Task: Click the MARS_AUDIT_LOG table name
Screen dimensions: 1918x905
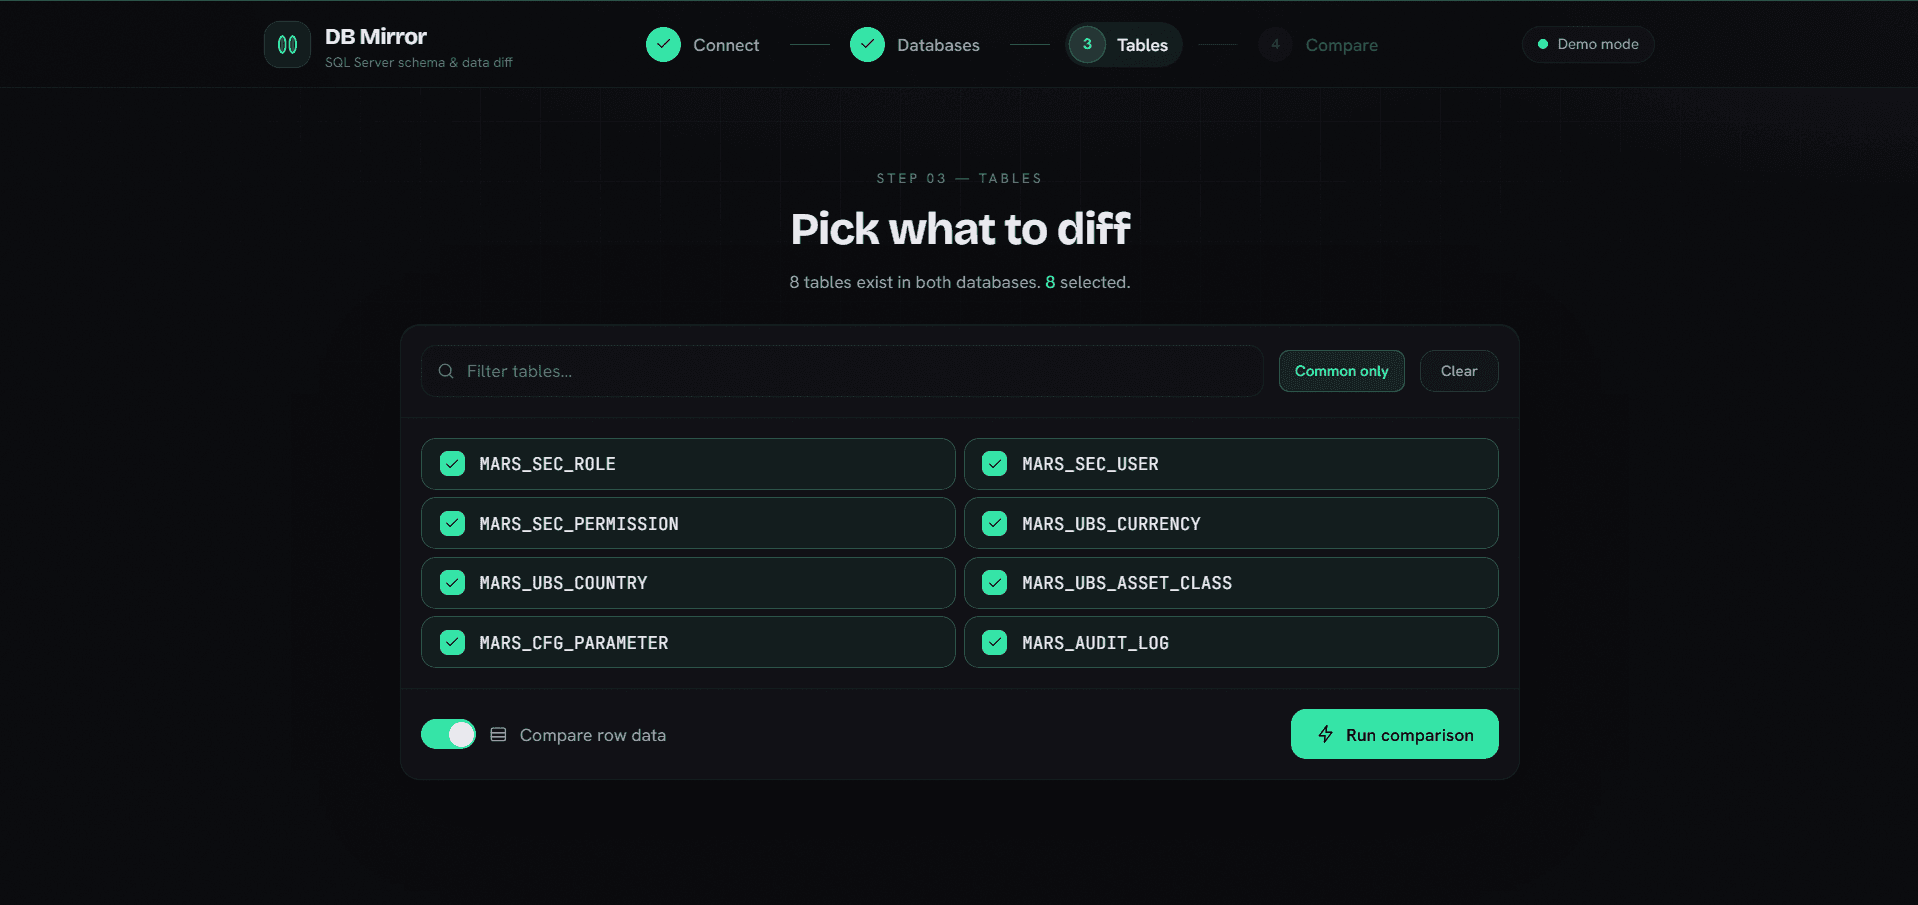Action: pos(1095,642)
